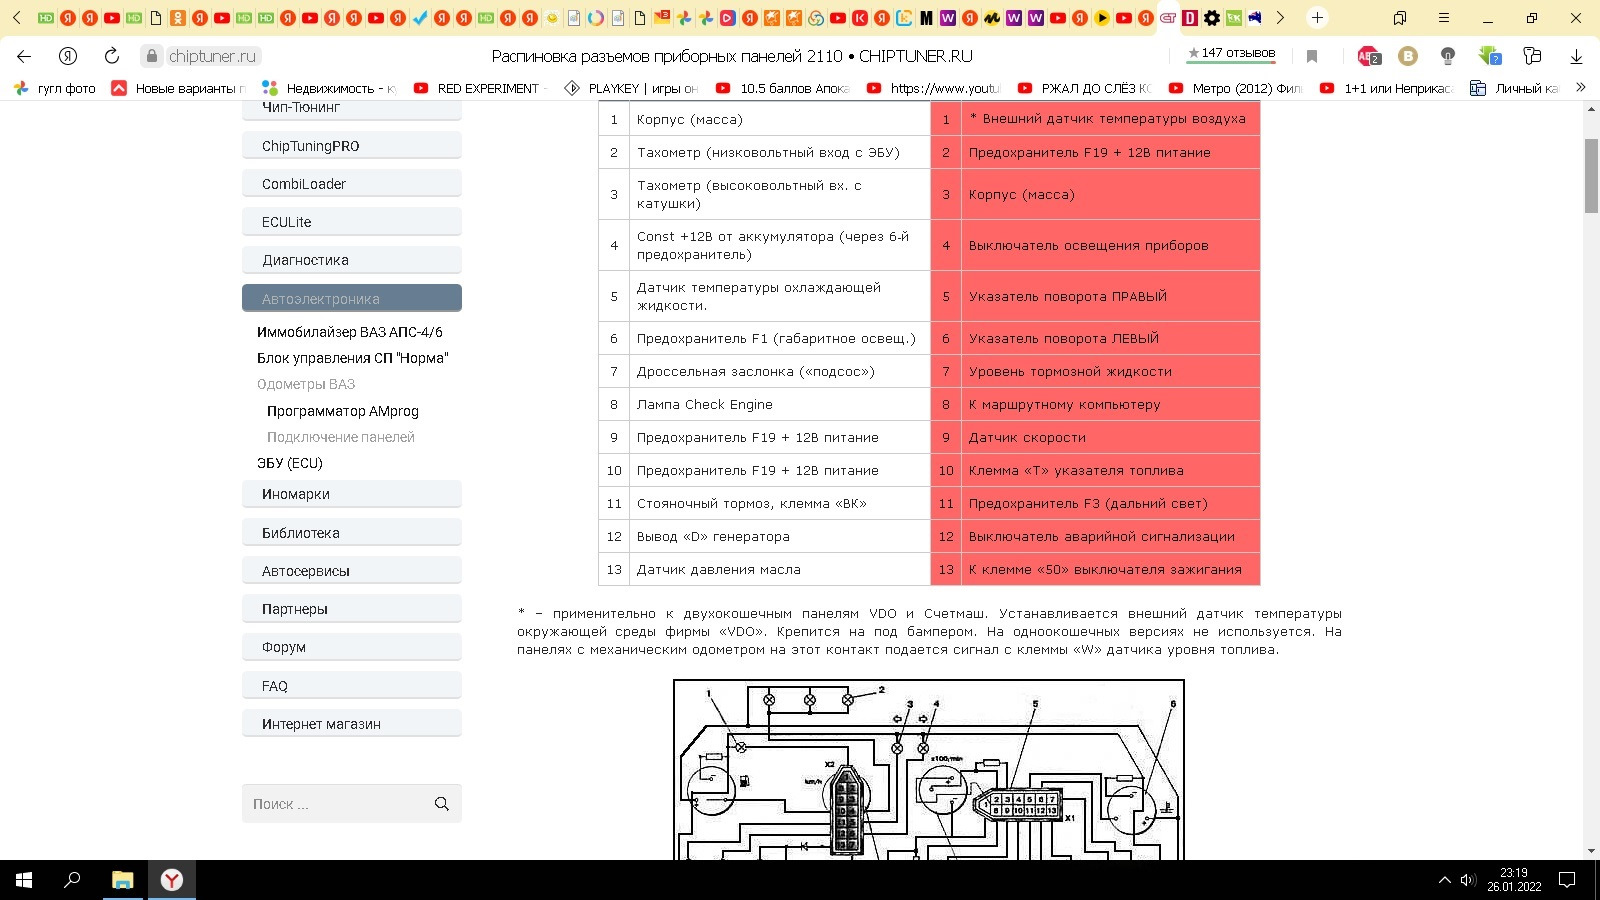Screen dimensions: 1600x900
Task: Open the ECULite sidebar section
Action: (x=352, y=222)
